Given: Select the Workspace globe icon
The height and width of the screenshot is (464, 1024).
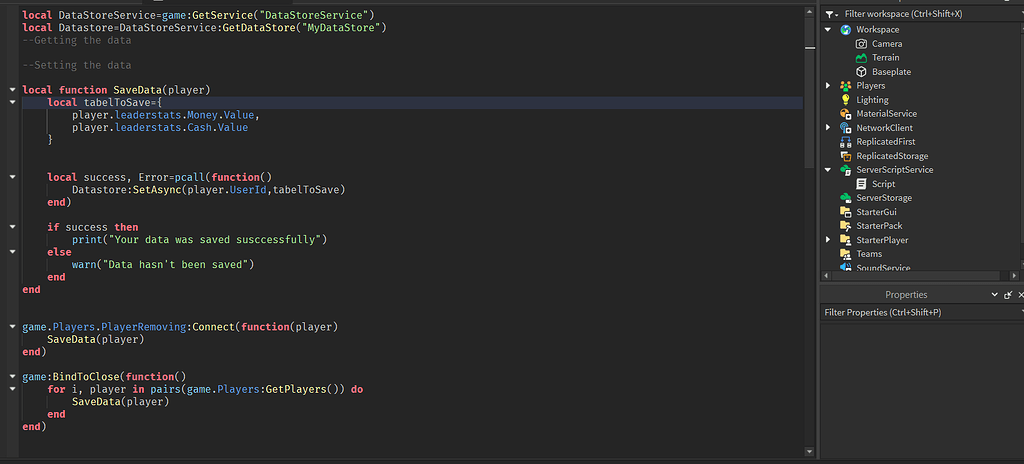Looking at the screenshot, I should [x=846, y=30].
